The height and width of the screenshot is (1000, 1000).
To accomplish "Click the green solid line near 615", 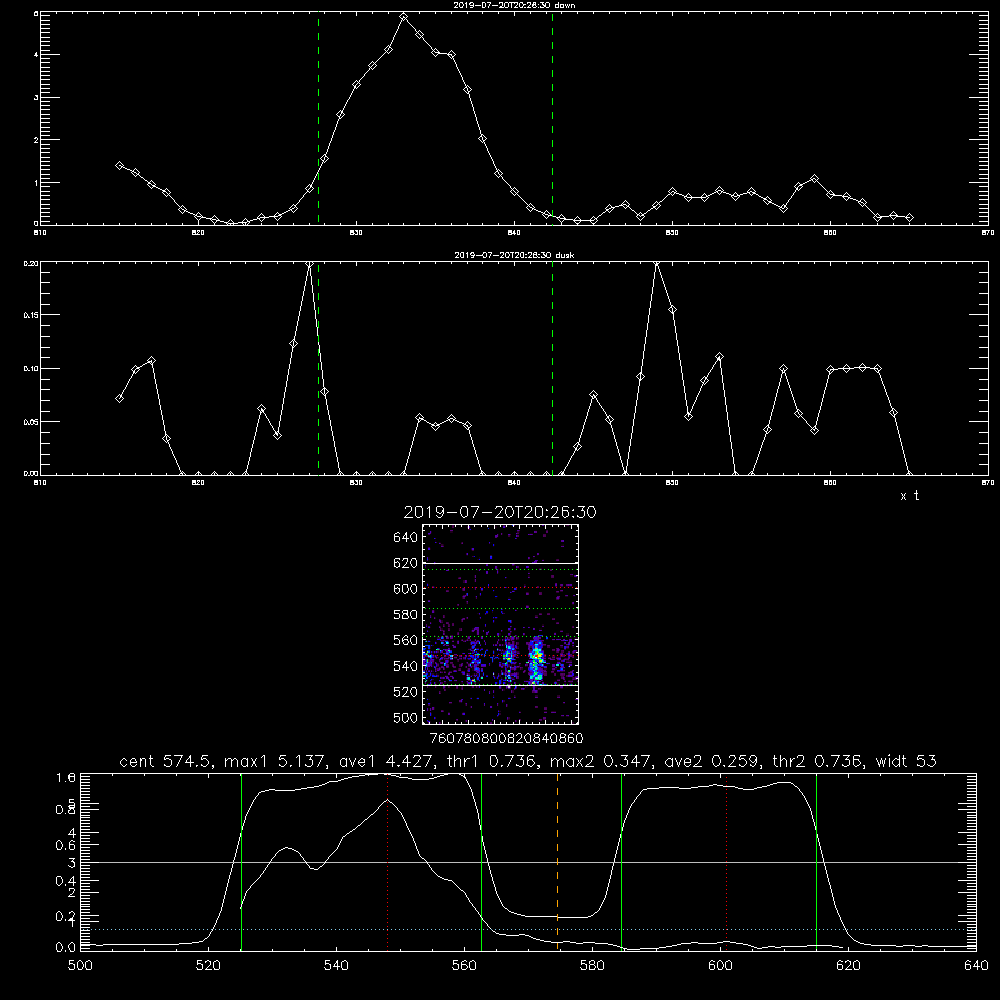I will [816, 861].
